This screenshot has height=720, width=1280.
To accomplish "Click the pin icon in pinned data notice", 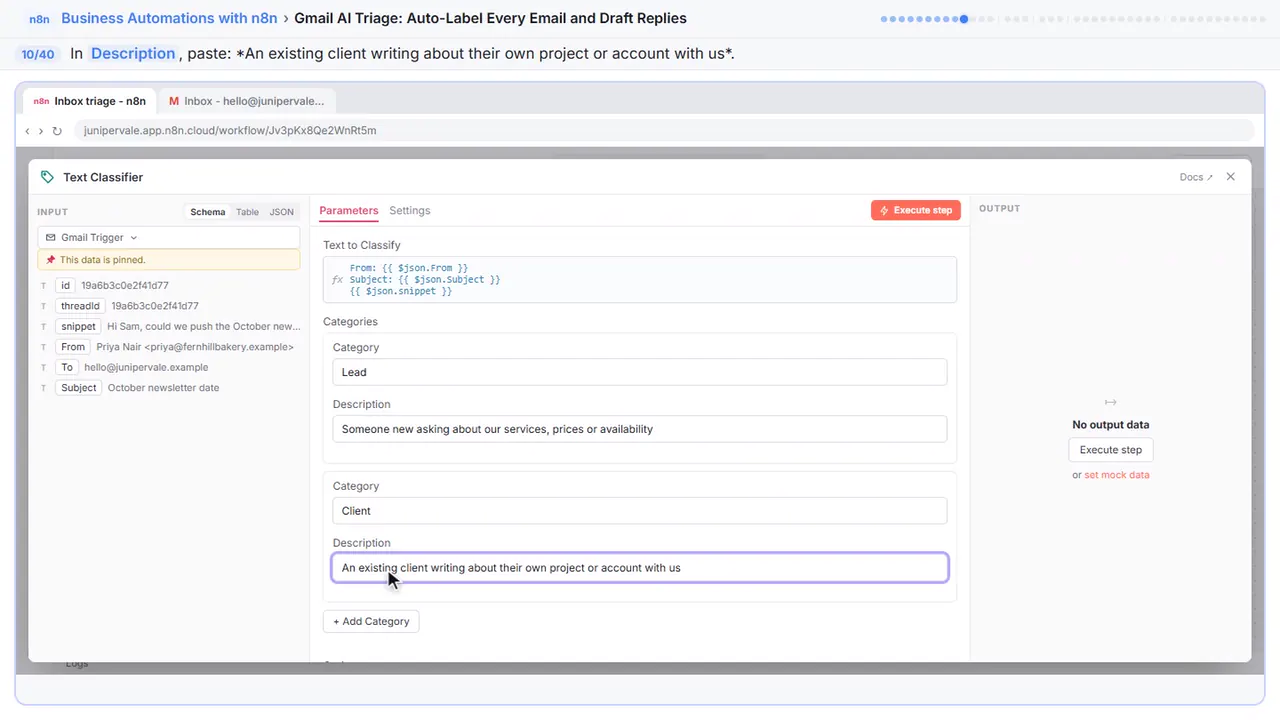I will click(51, 260).
